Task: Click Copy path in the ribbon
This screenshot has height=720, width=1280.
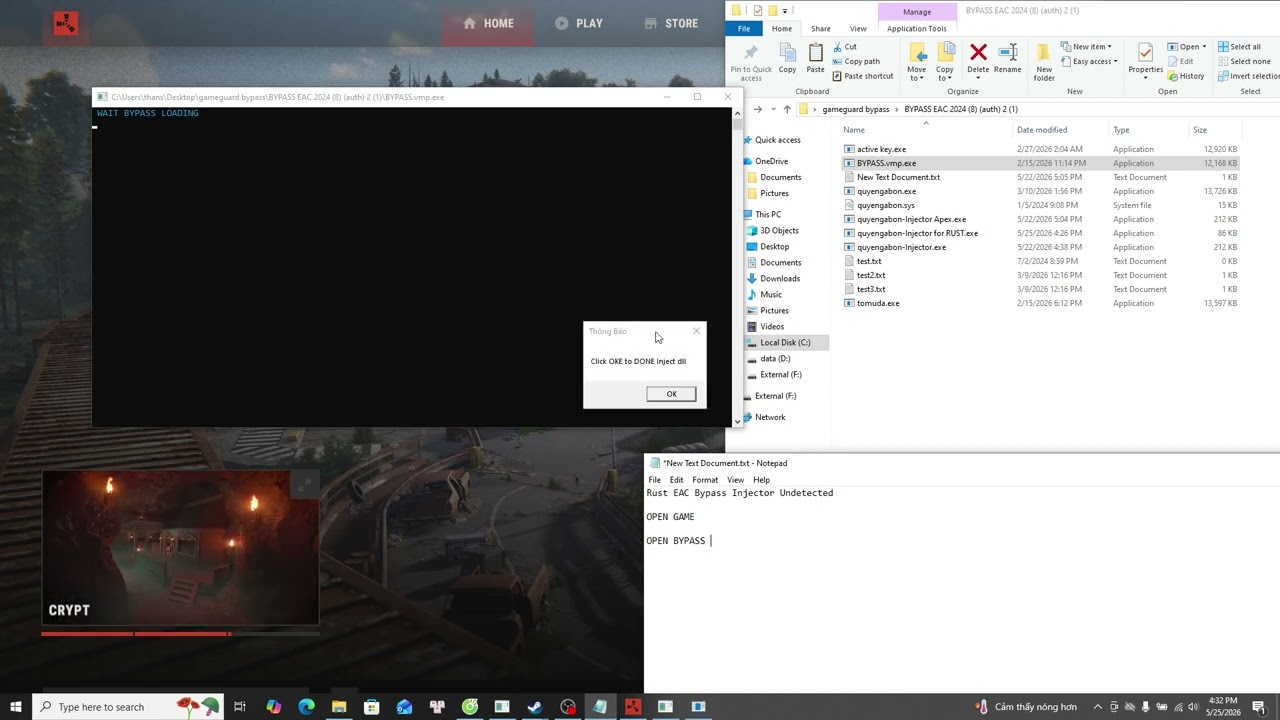Action: [x=856, y=61]
